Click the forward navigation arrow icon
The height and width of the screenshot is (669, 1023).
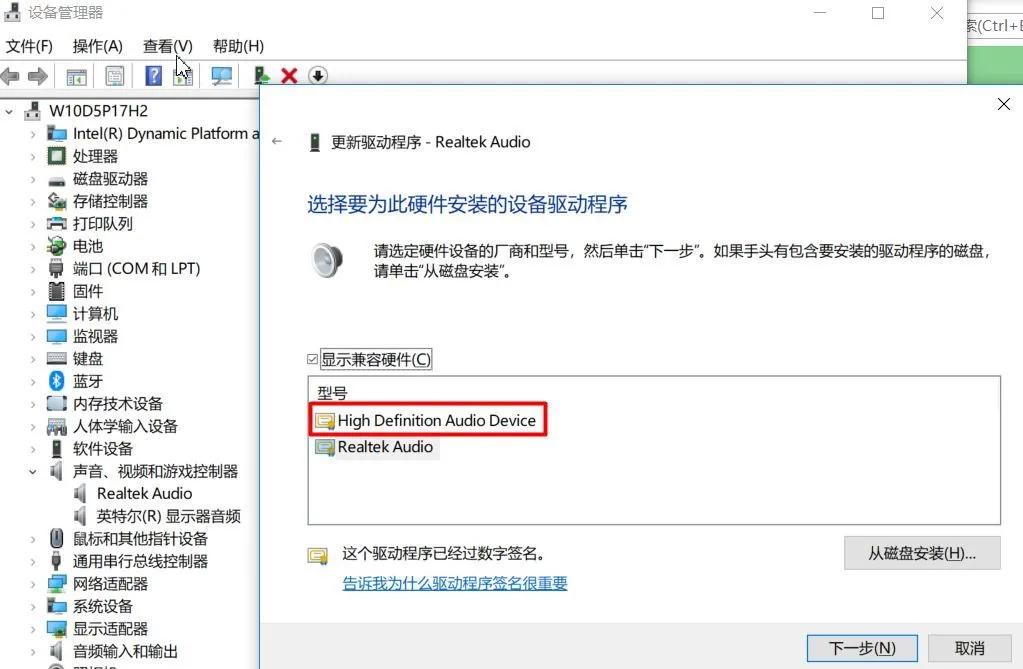click(38, 75)
